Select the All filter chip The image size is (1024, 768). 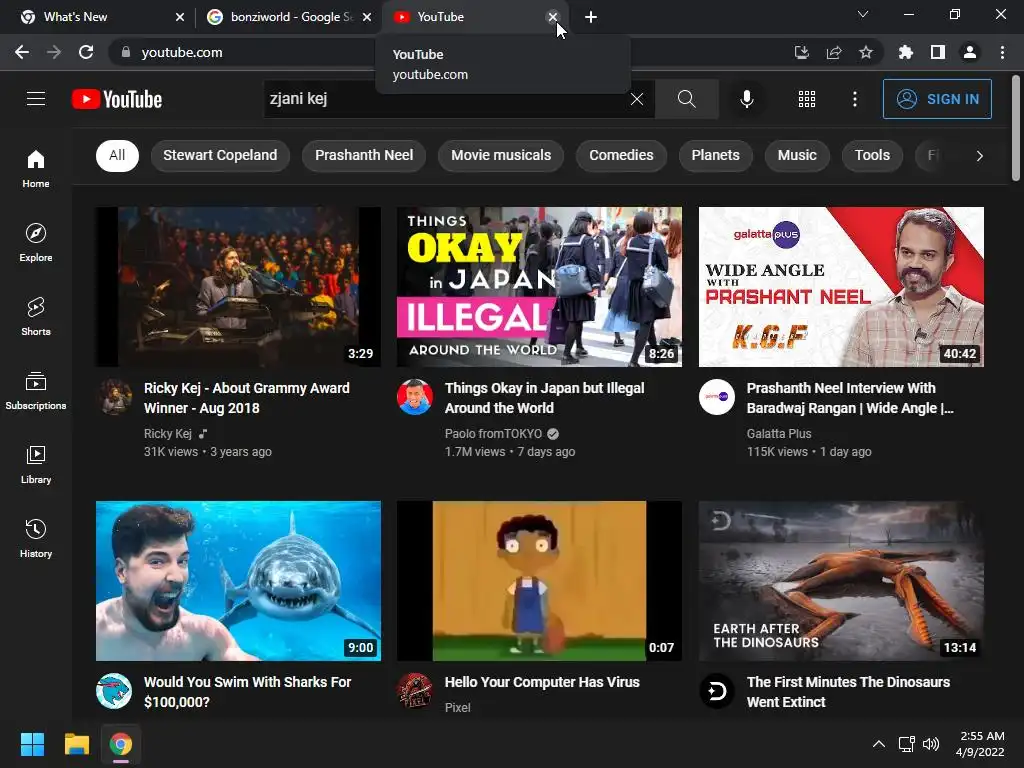click(x=117, y=155)
